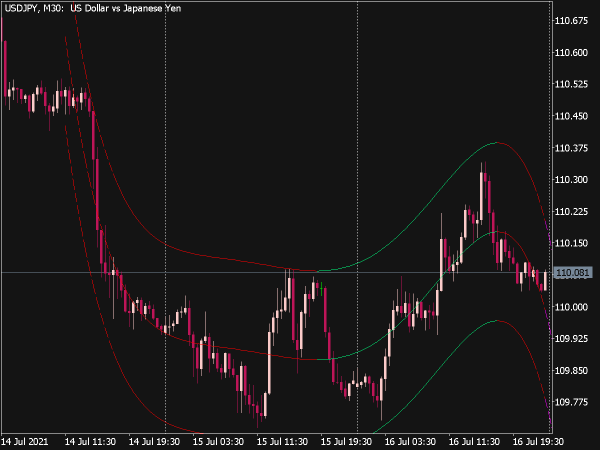Click the 110.600 price axis label

click(x=571, y=53)
